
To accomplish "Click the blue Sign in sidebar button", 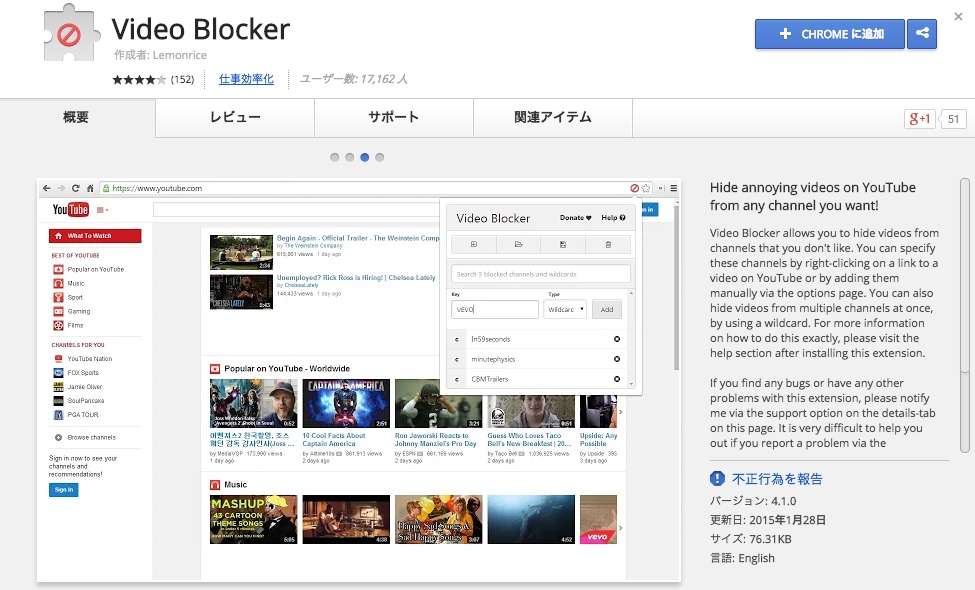I will click(63, 490).
